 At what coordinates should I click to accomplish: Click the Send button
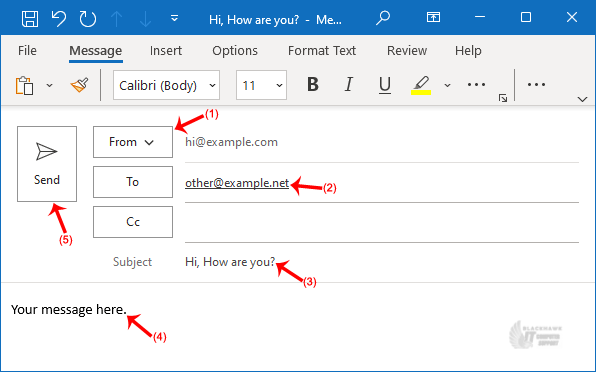pyautogui.click(x=47, y=164)
